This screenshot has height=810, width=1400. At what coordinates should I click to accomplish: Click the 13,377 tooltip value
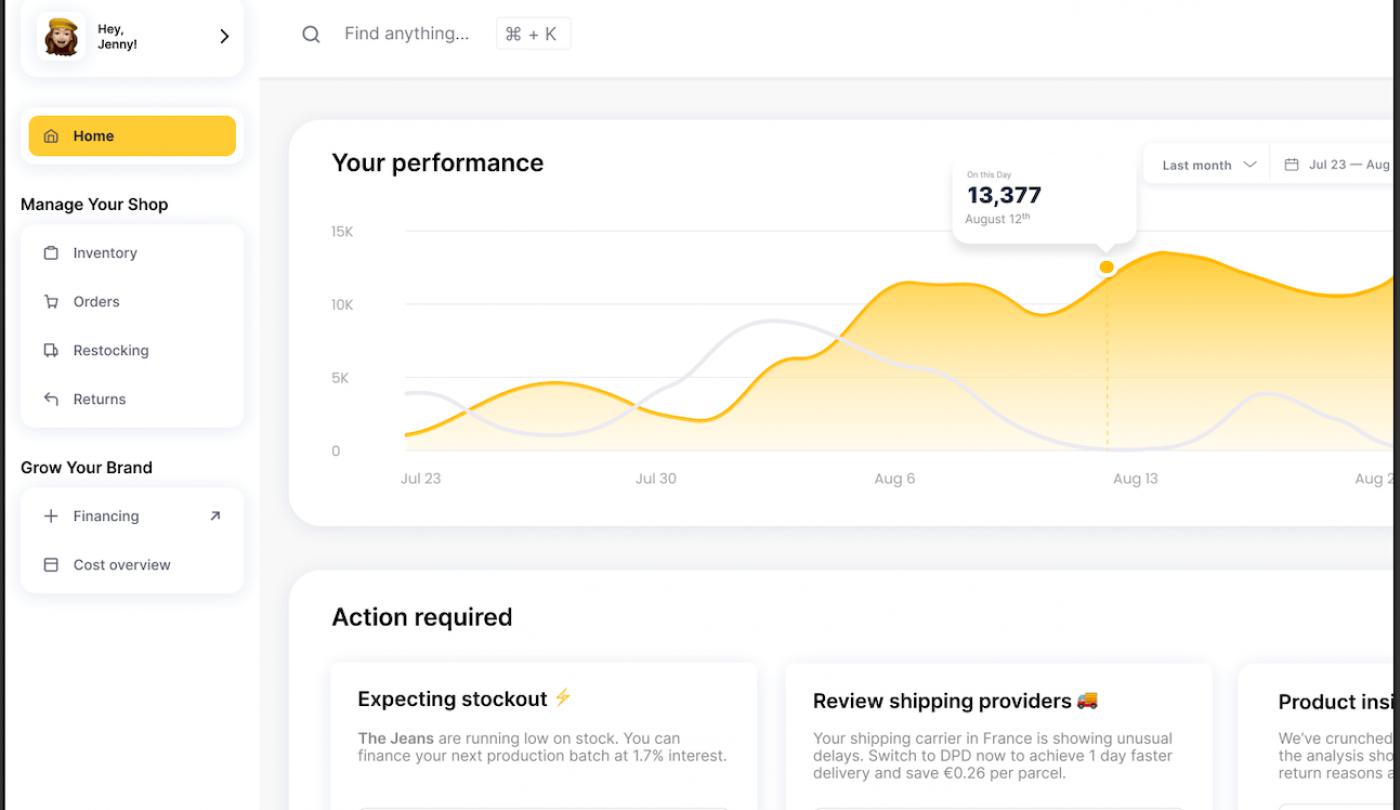(x=1004, y=195)
